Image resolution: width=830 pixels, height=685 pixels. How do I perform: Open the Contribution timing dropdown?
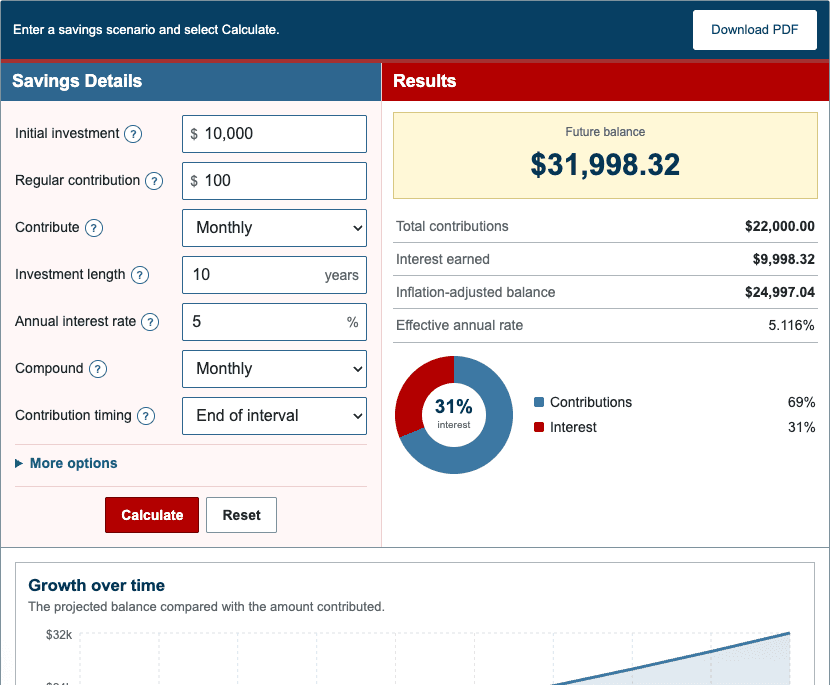pos(274,416)
